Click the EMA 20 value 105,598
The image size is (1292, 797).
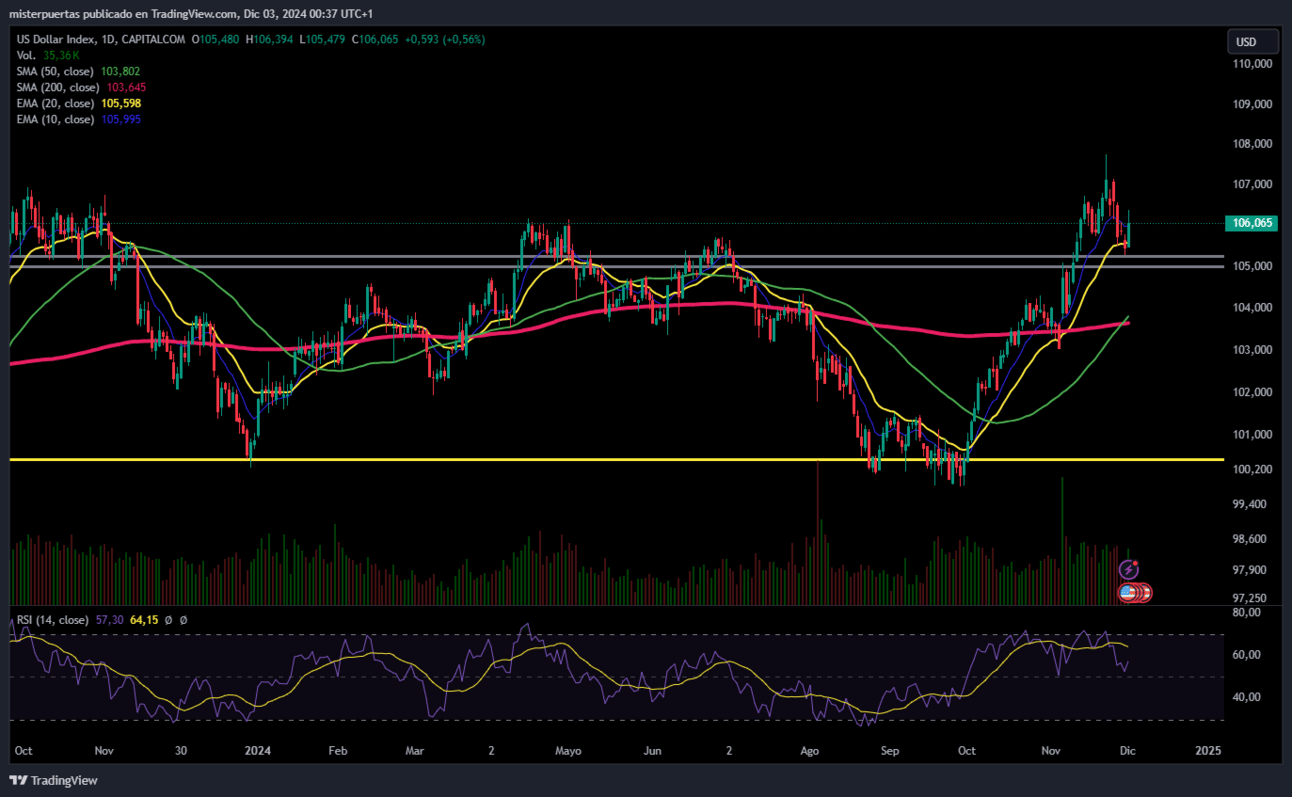[x=121, y=103]
